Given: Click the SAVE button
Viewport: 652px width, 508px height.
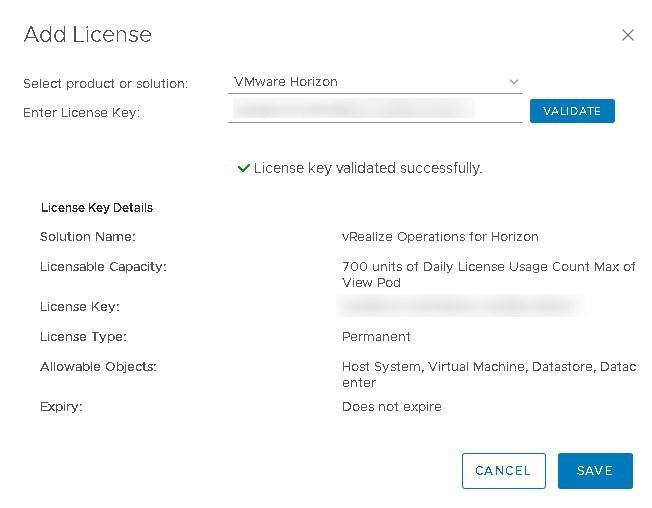Looking at the screenshot, I should (595, 471).
